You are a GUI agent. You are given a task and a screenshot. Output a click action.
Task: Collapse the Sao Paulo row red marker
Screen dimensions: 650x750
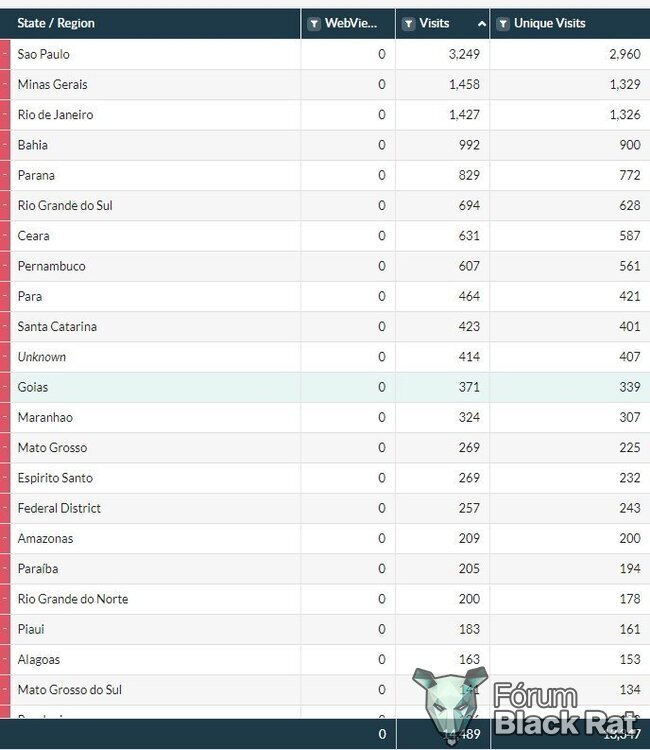tap(5, 54)
